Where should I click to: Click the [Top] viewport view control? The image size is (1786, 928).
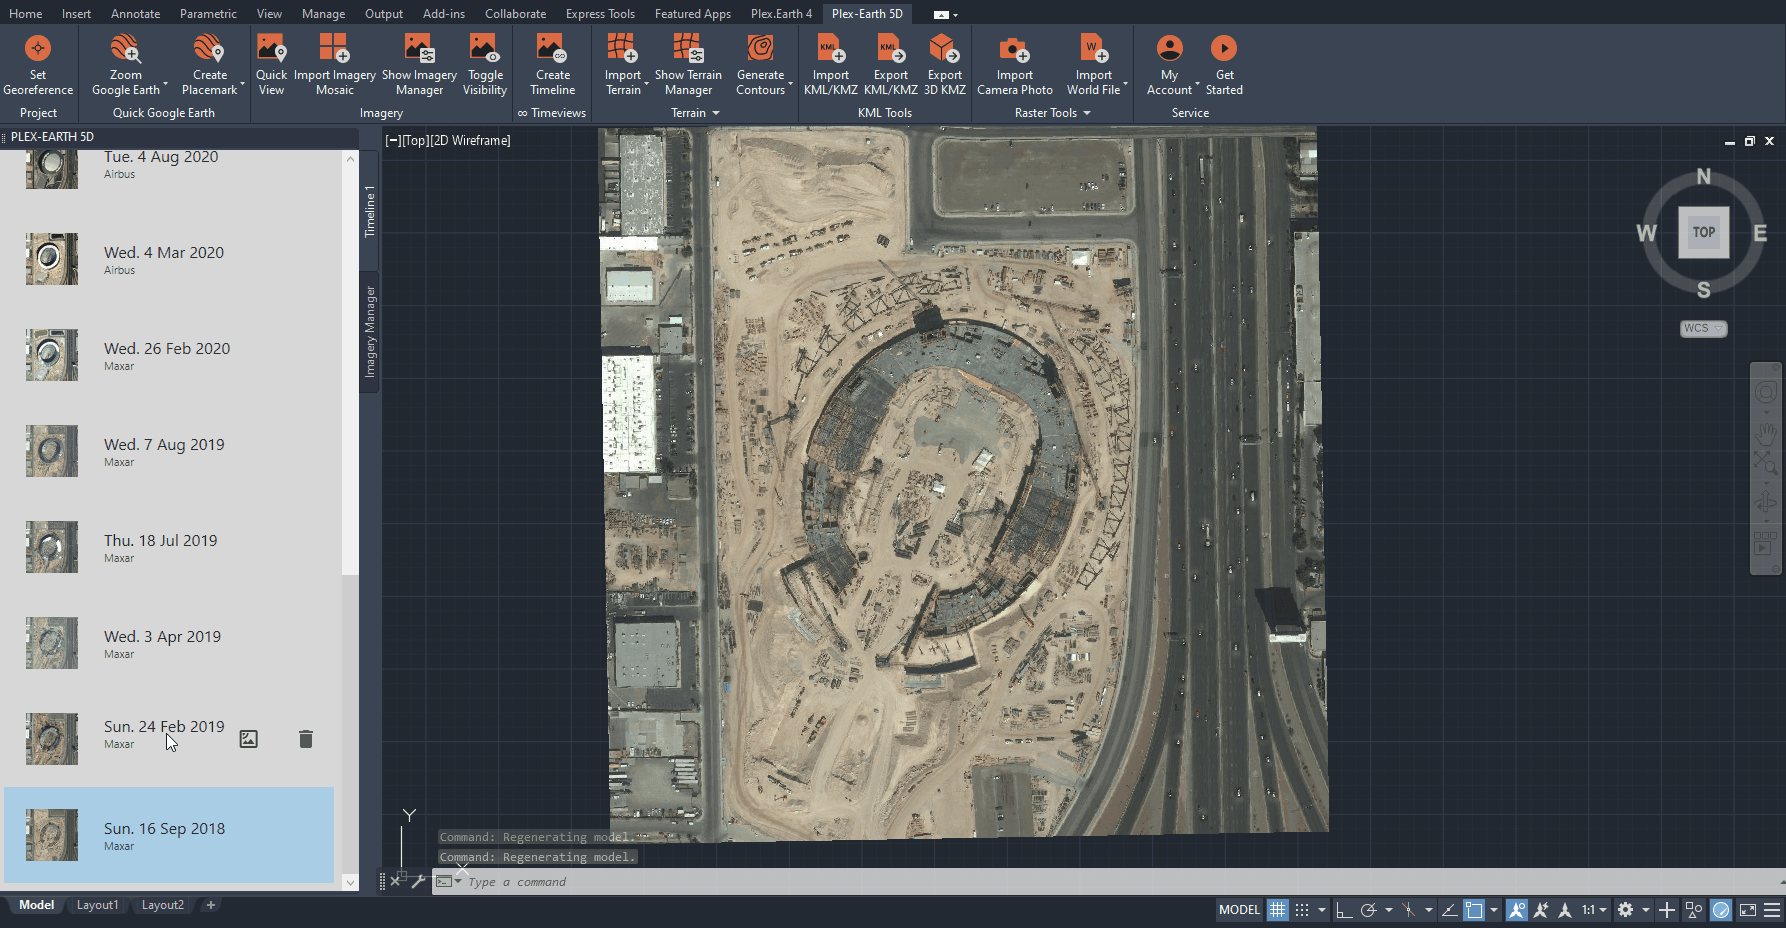coord(416,141)
